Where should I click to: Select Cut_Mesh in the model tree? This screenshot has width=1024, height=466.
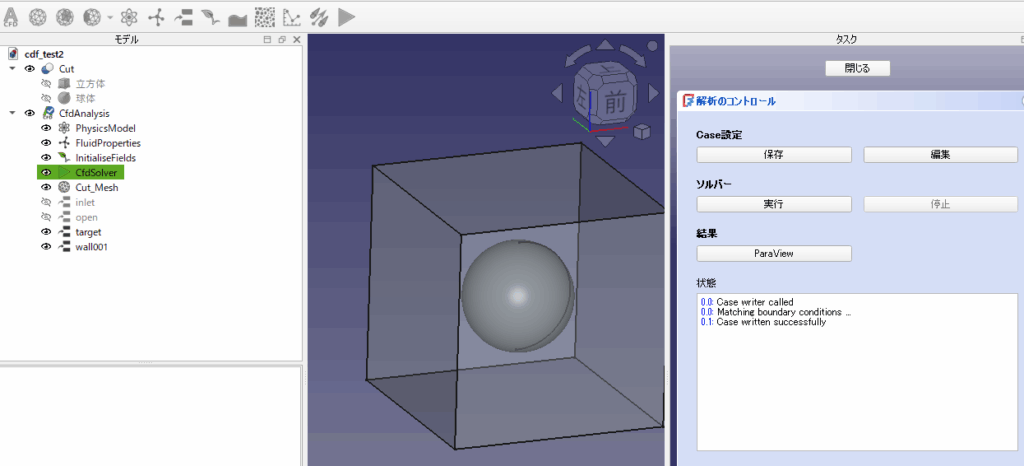[96, 187]
